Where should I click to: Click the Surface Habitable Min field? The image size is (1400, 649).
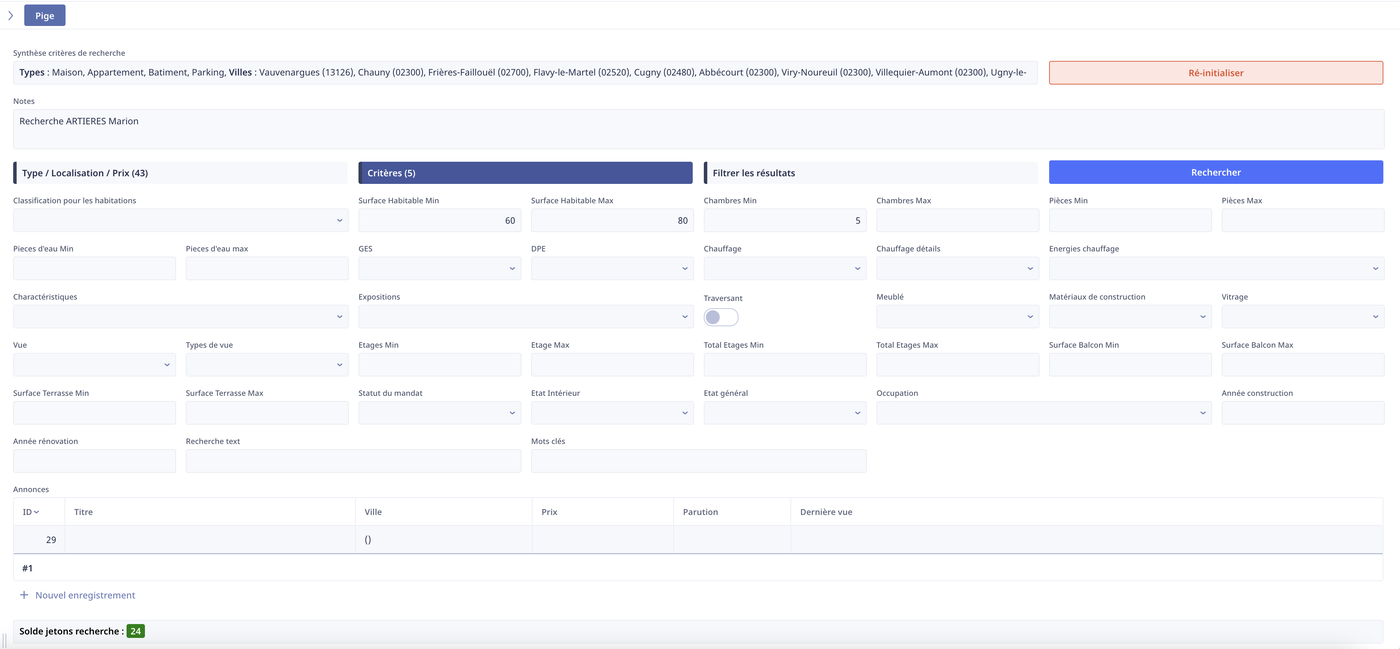439,220
